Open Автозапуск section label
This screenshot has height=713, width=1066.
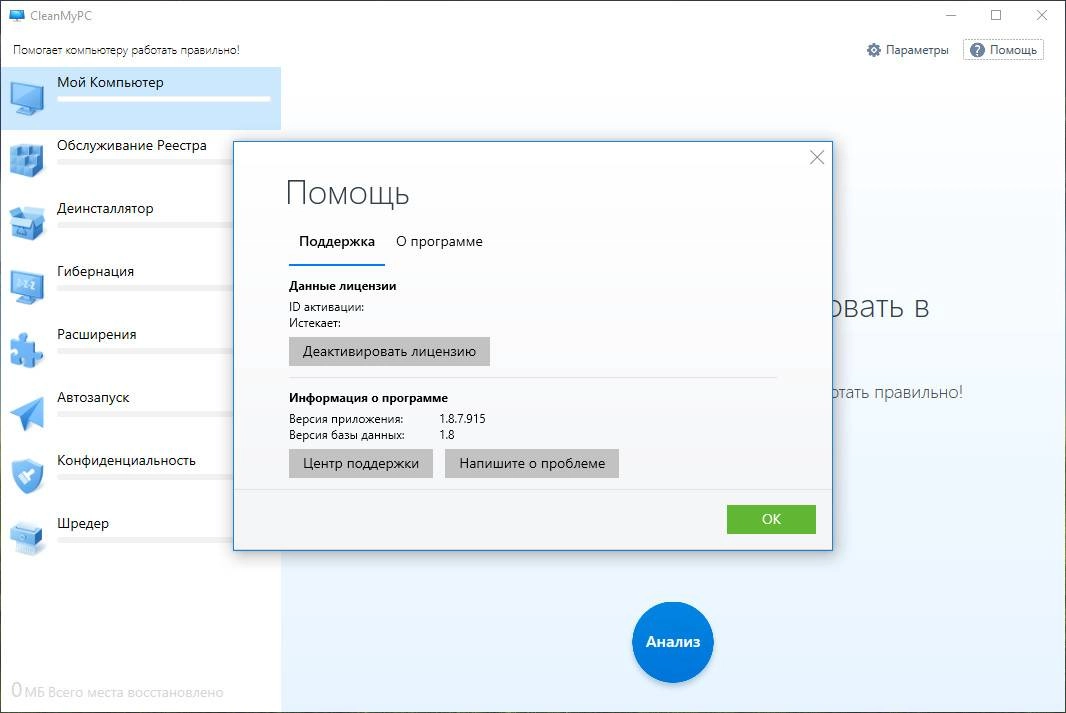coord(93,398)
